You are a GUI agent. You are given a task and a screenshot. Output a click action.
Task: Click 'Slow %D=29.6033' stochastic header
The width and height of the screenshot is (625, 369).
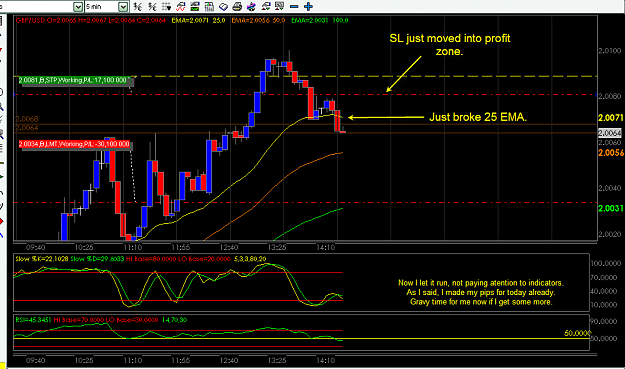(97, 259)
